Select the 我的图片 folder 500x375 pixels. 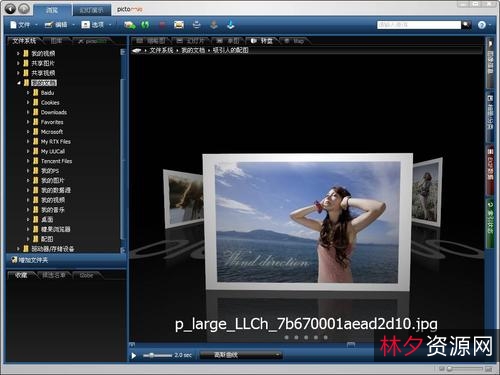tap(52, 180)
